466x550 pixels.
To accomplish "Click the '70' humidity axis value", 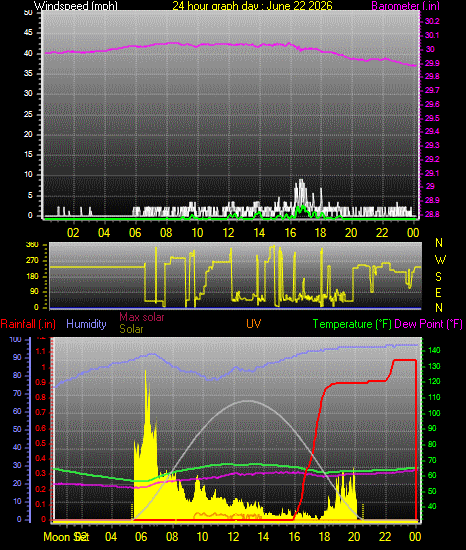I will (17, 393).
